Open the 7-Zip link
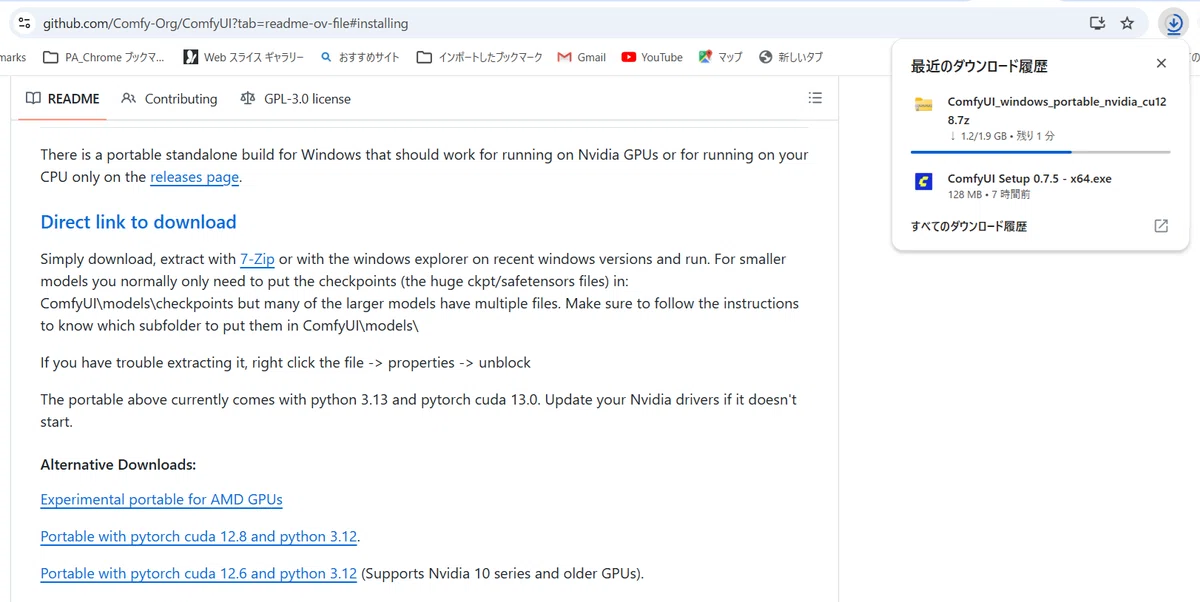Screen dimensions: 1200x602 (257, 259)
